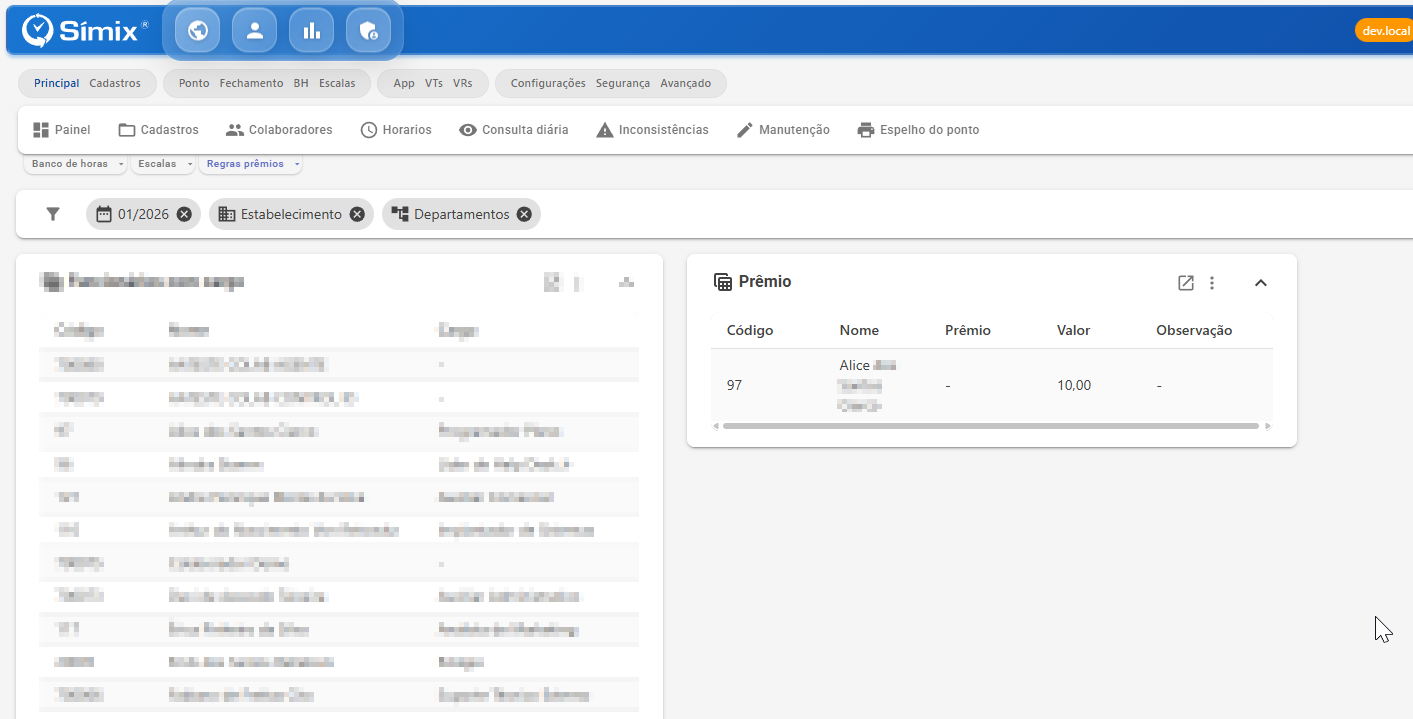1413x719 pixels.
Task: Open the Escalas top menu item
Action: (337, 83)
